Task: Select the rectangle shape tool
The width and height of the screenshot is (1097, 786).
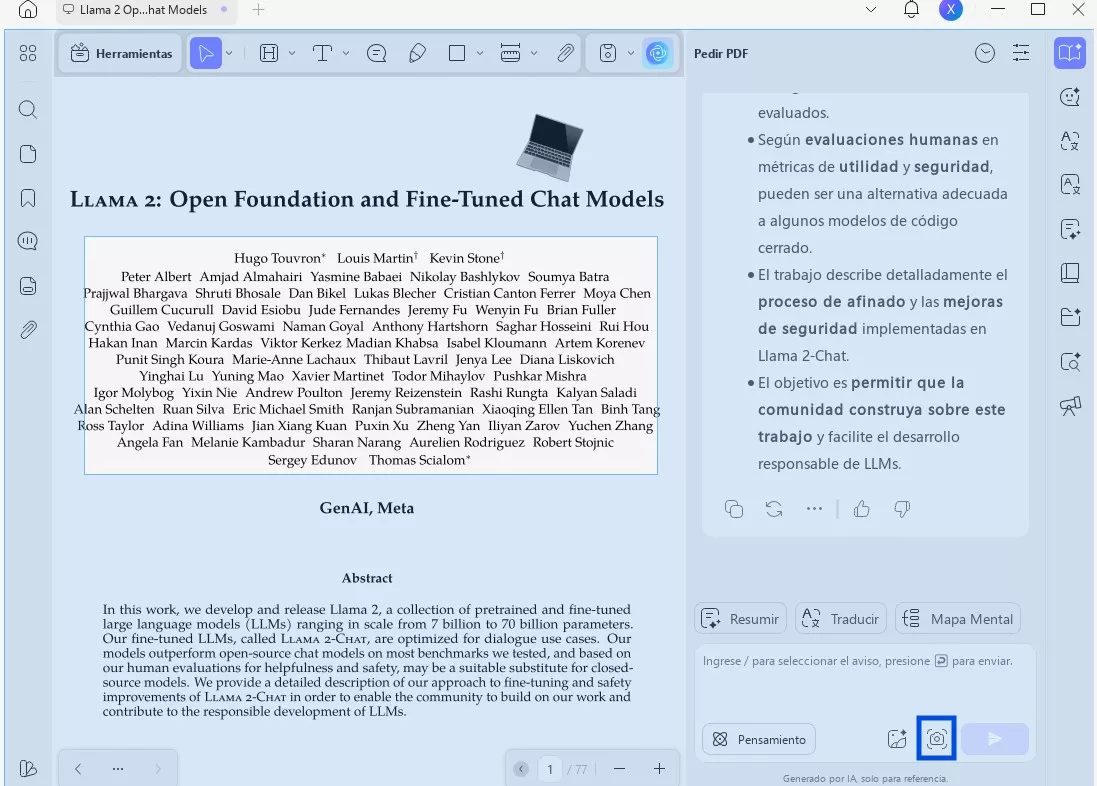Action: click(x=457, y=53)
